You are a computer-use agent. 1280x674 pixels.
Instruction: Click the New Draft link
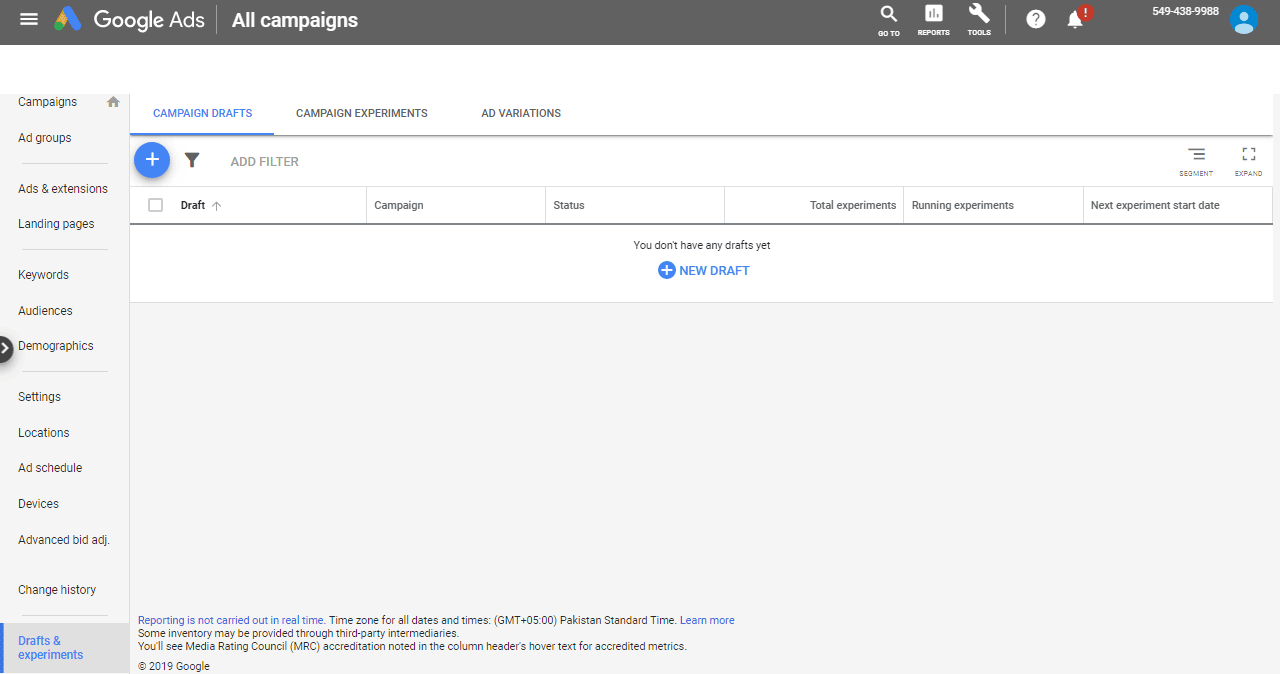[704, 270]
